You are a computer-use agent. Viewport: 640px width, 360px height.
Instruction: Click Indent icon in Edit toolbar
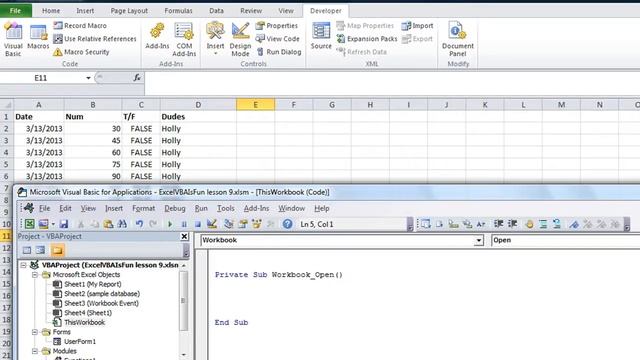pyautogui.click(x=498, y=224)
